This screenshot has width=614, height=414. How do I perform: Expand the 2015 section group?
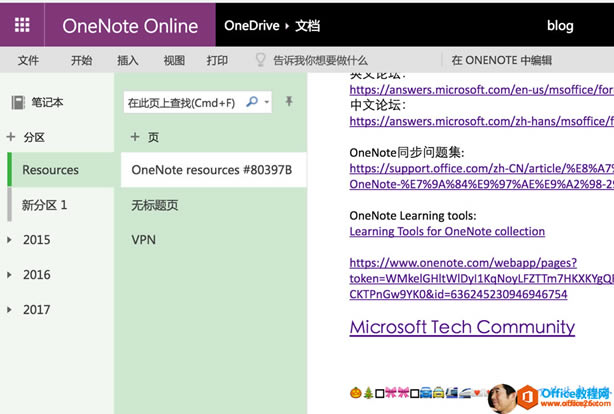click(x=9, y=240)
